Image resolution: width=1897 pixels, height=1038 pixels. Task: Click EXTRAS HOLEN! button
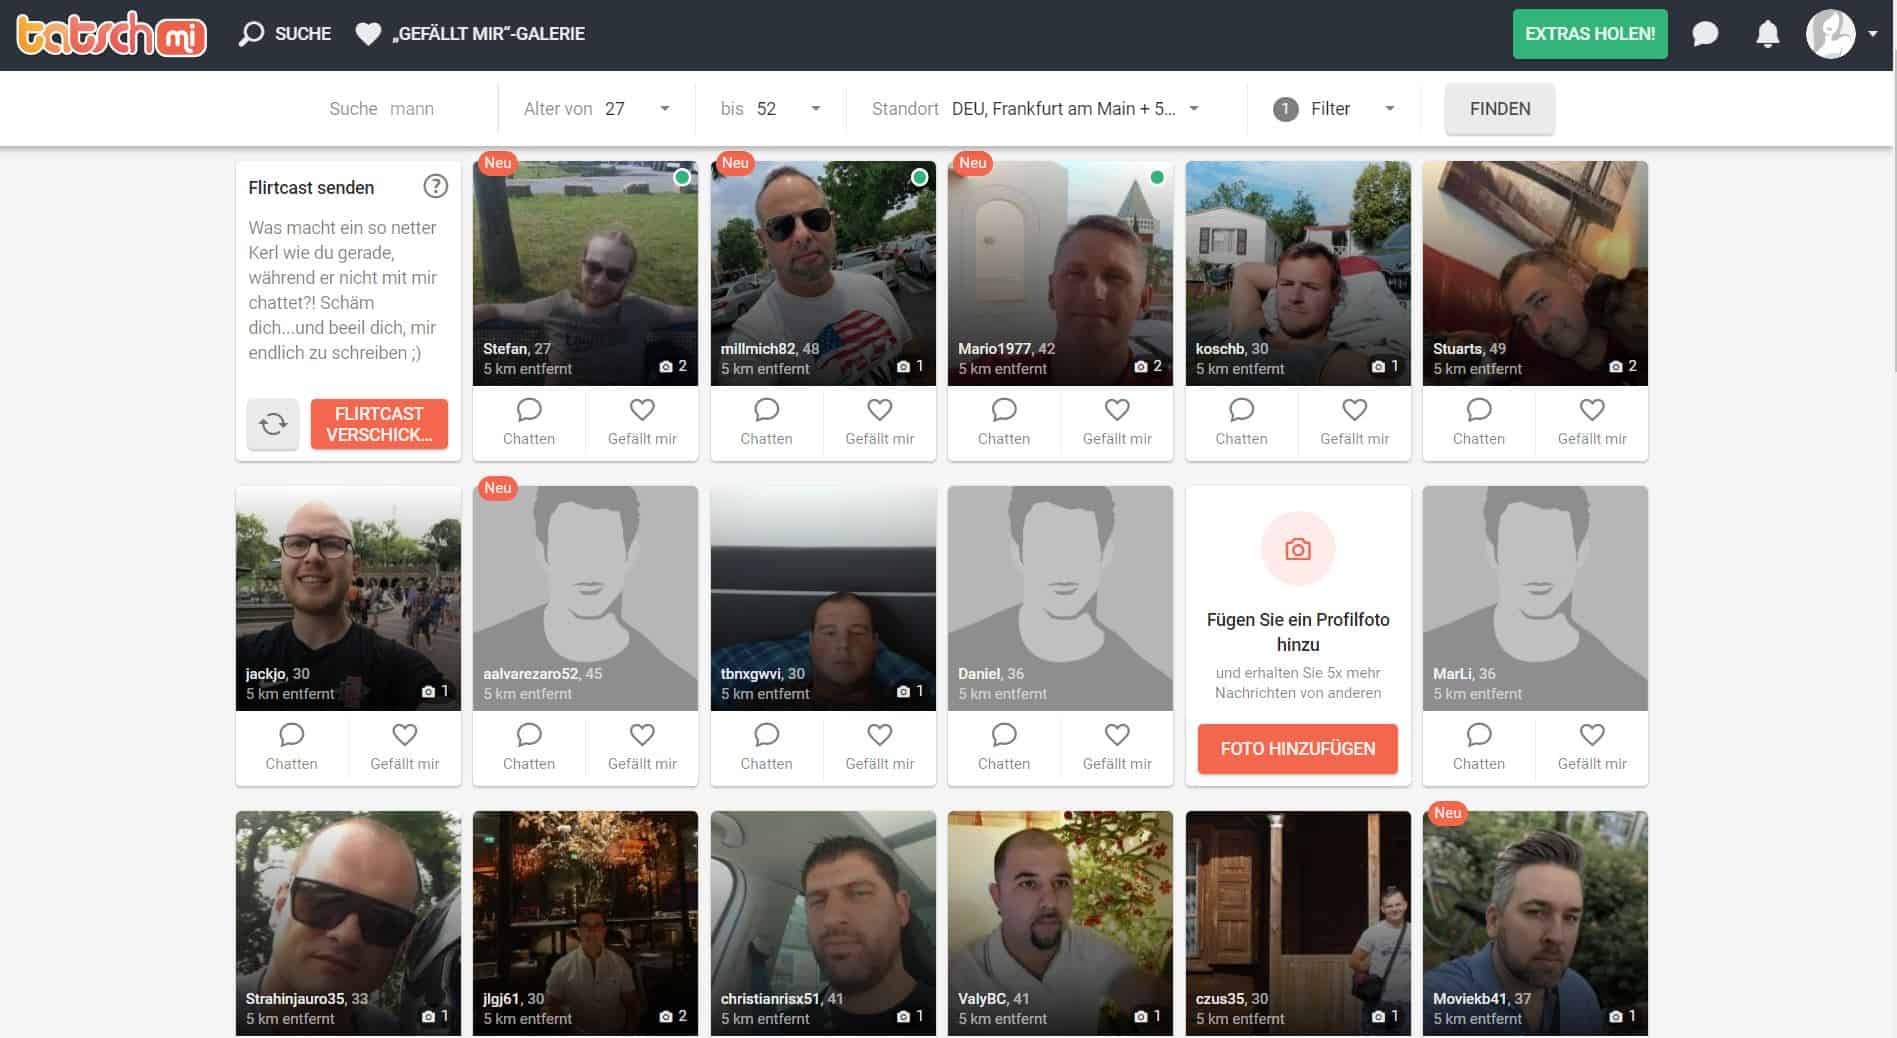1590,34
